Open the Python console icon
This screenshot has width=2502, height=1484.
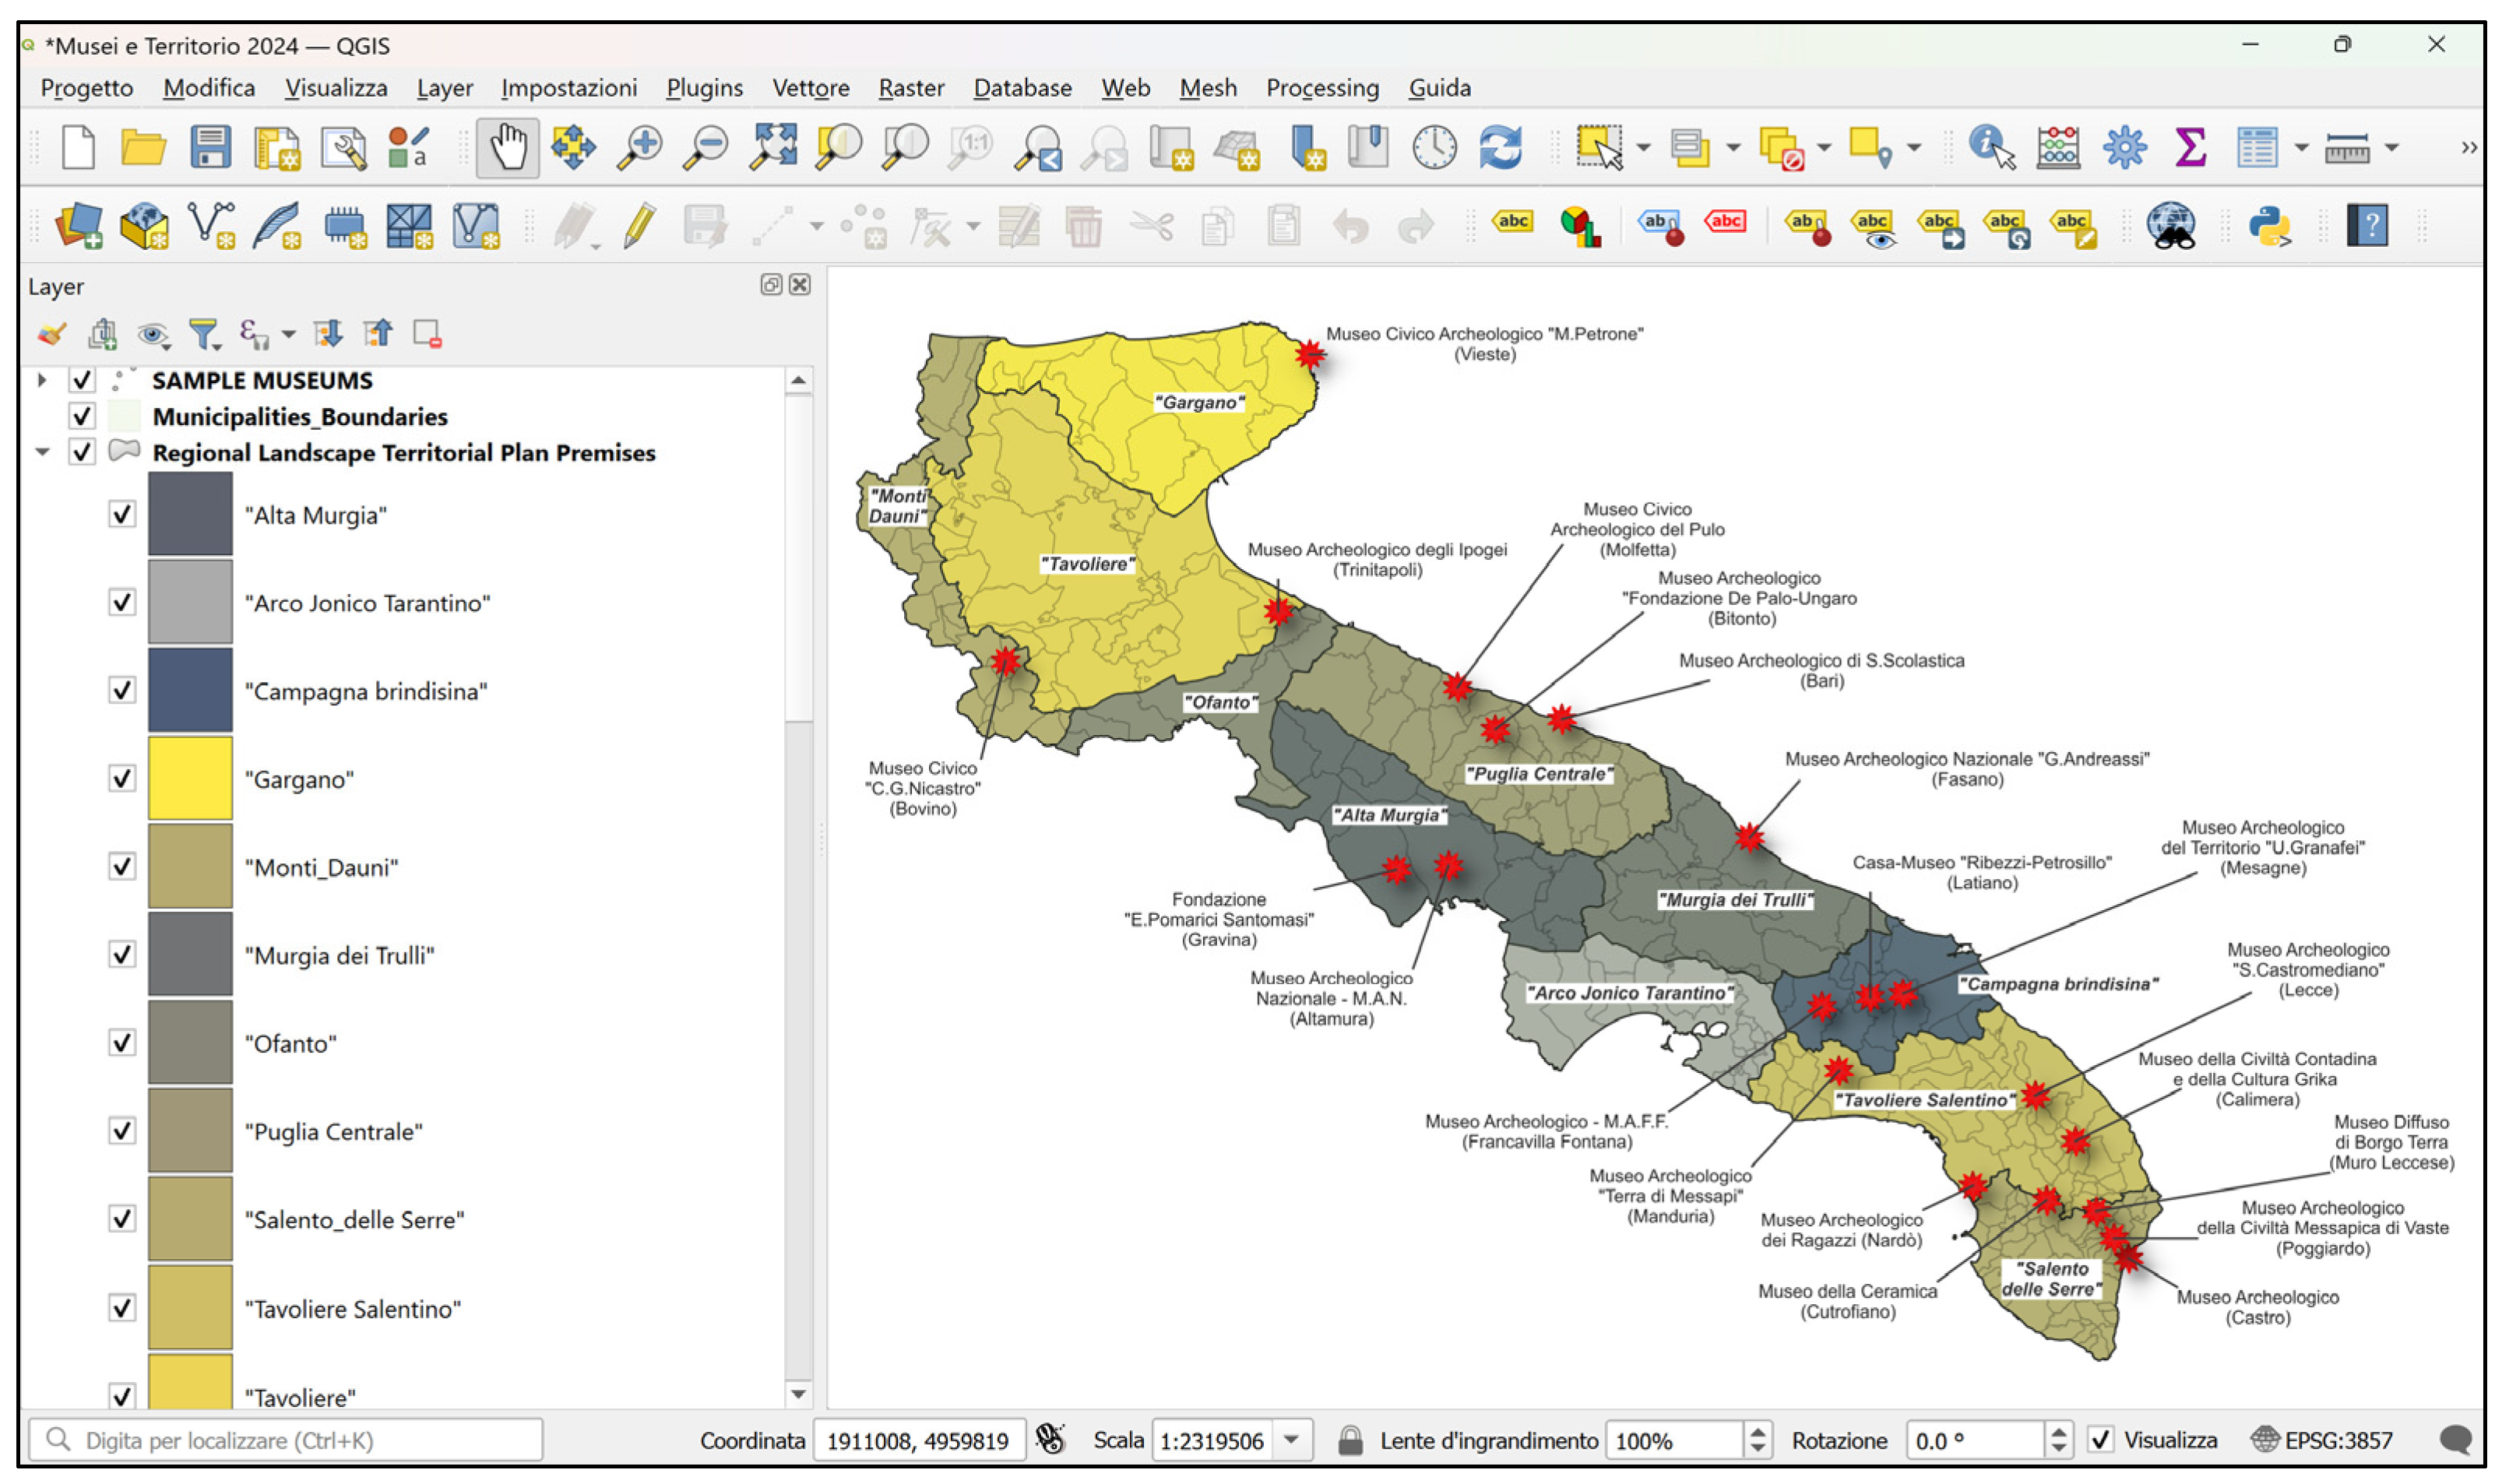(x=2269, y=226)
